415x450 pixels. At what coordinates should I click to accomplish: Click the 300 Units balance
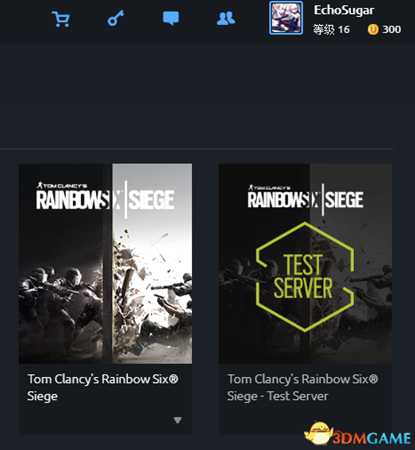pos(391,30)
